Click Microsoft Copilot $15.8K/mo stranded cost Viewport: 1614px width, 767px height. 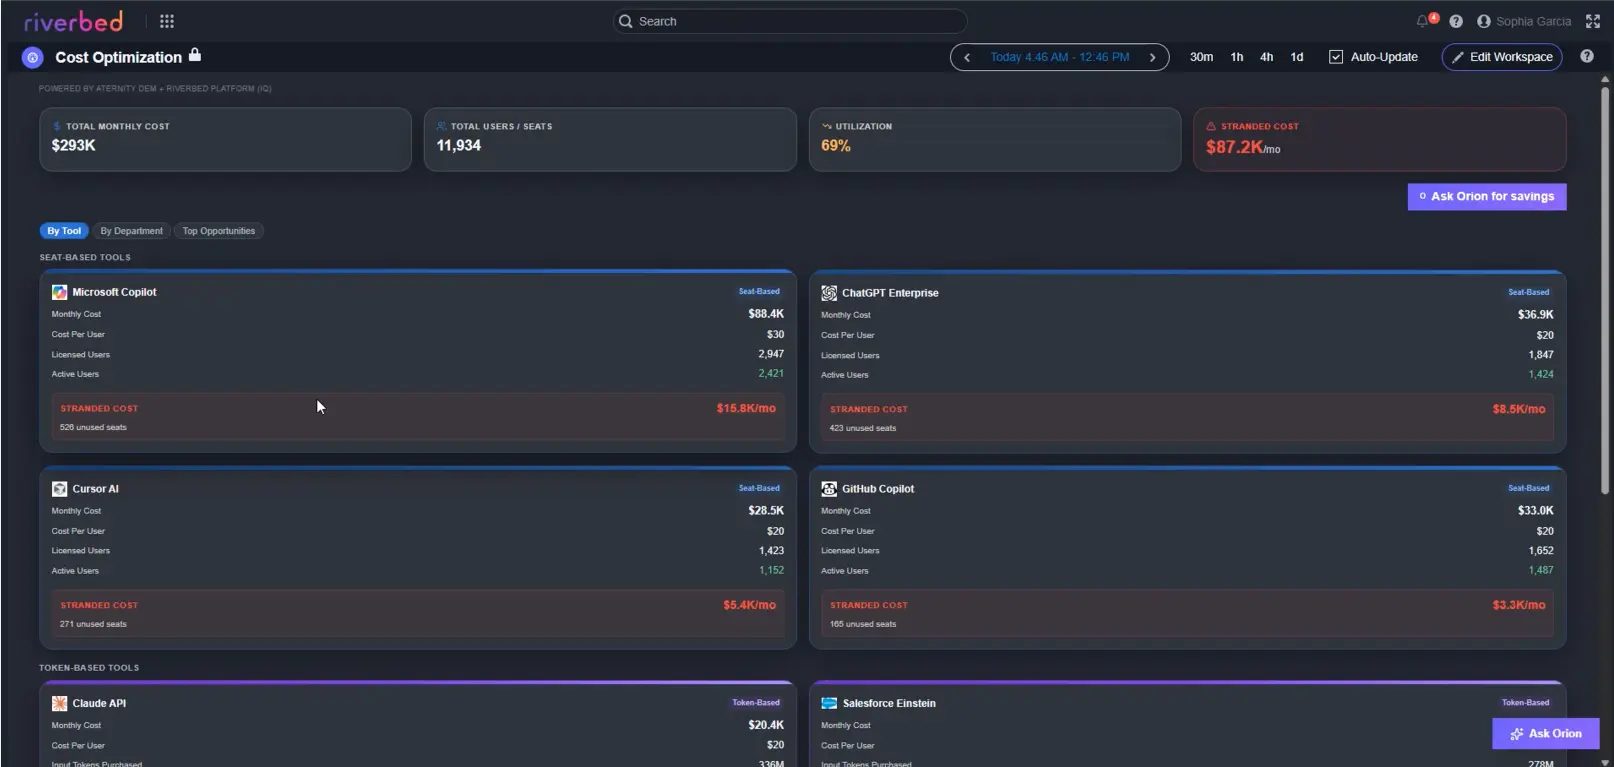pos(746,408)
